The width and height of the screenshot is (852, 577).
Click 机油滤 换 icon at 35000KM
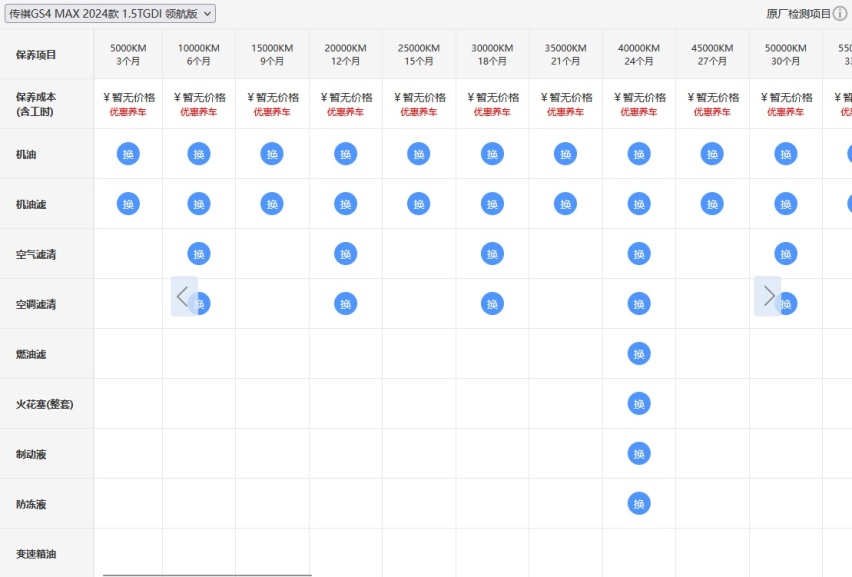[566, 204]
